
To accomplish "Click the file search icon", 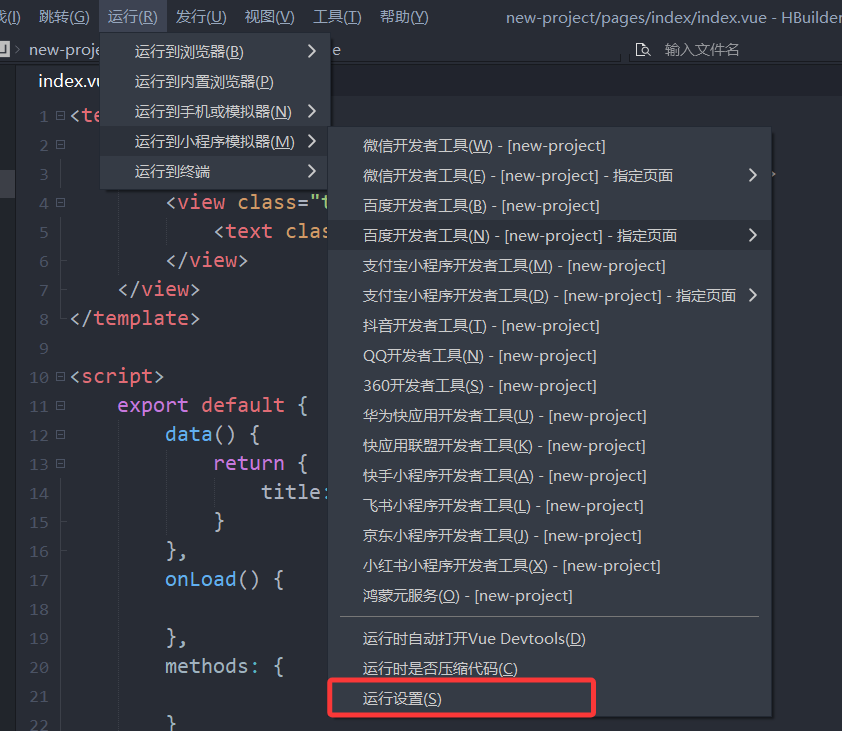I will coord(642,50).
